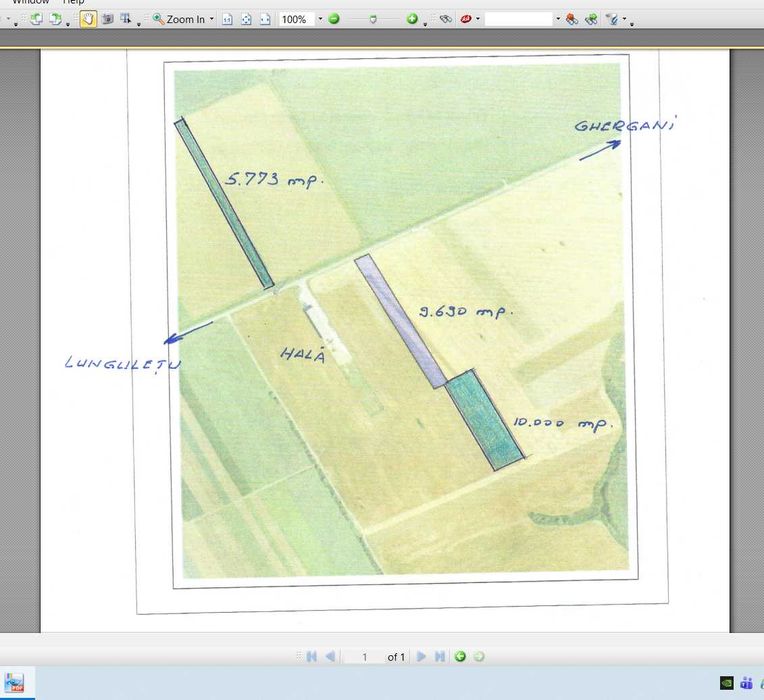Set view to Fit Page
This screenshot has height=700, width=764.
247,19
